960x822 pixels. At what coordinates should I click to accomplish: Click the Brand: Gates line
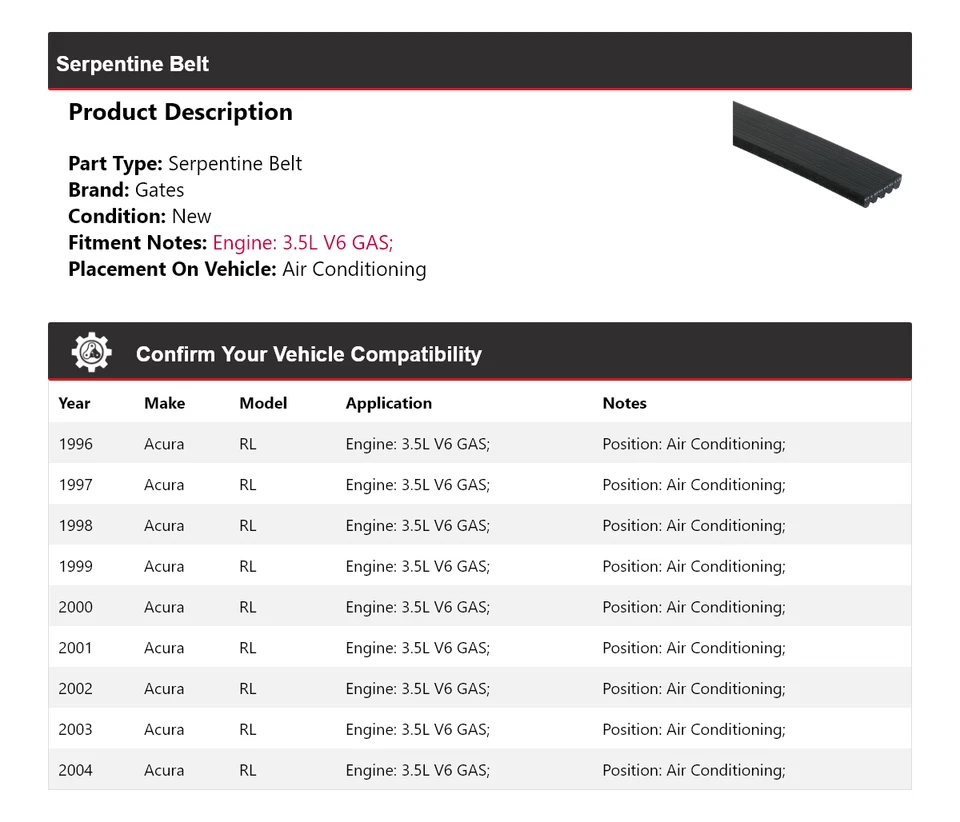click(x=126, y=190)
